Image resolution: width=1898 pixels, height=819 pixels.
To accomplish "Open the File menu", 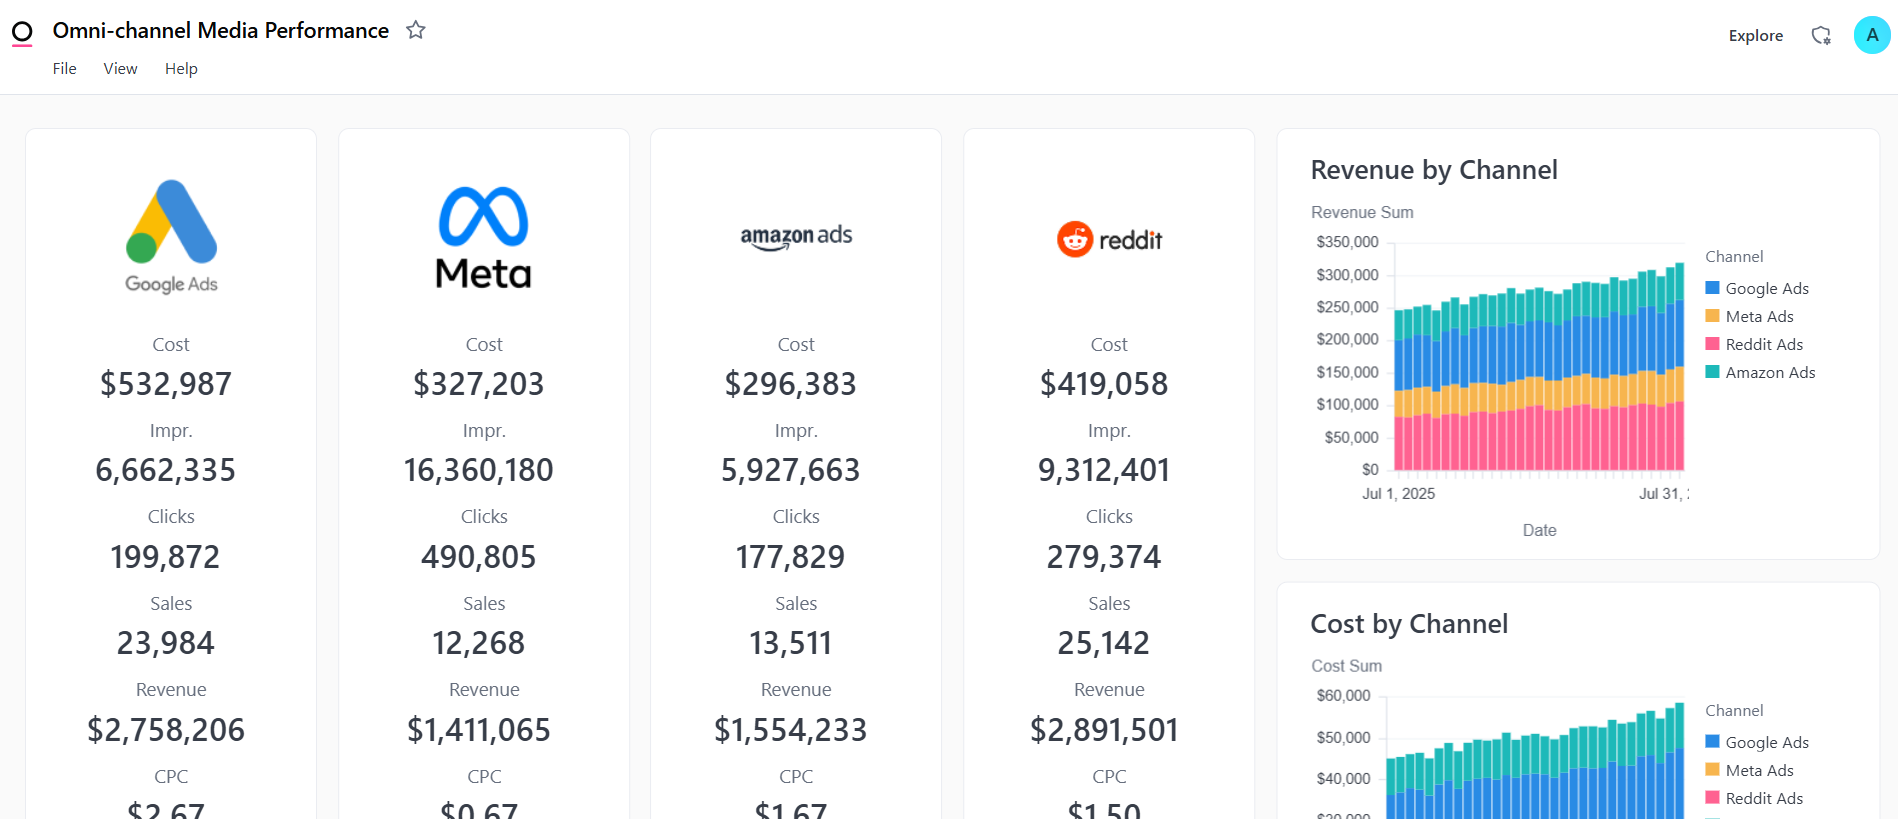I will point(65,68).
